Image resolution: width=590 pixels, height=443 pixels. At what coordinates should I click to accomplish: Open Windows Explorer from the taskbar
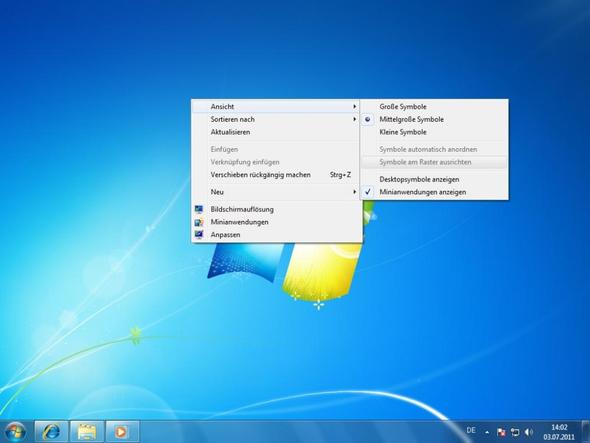[x=87, y=431]
